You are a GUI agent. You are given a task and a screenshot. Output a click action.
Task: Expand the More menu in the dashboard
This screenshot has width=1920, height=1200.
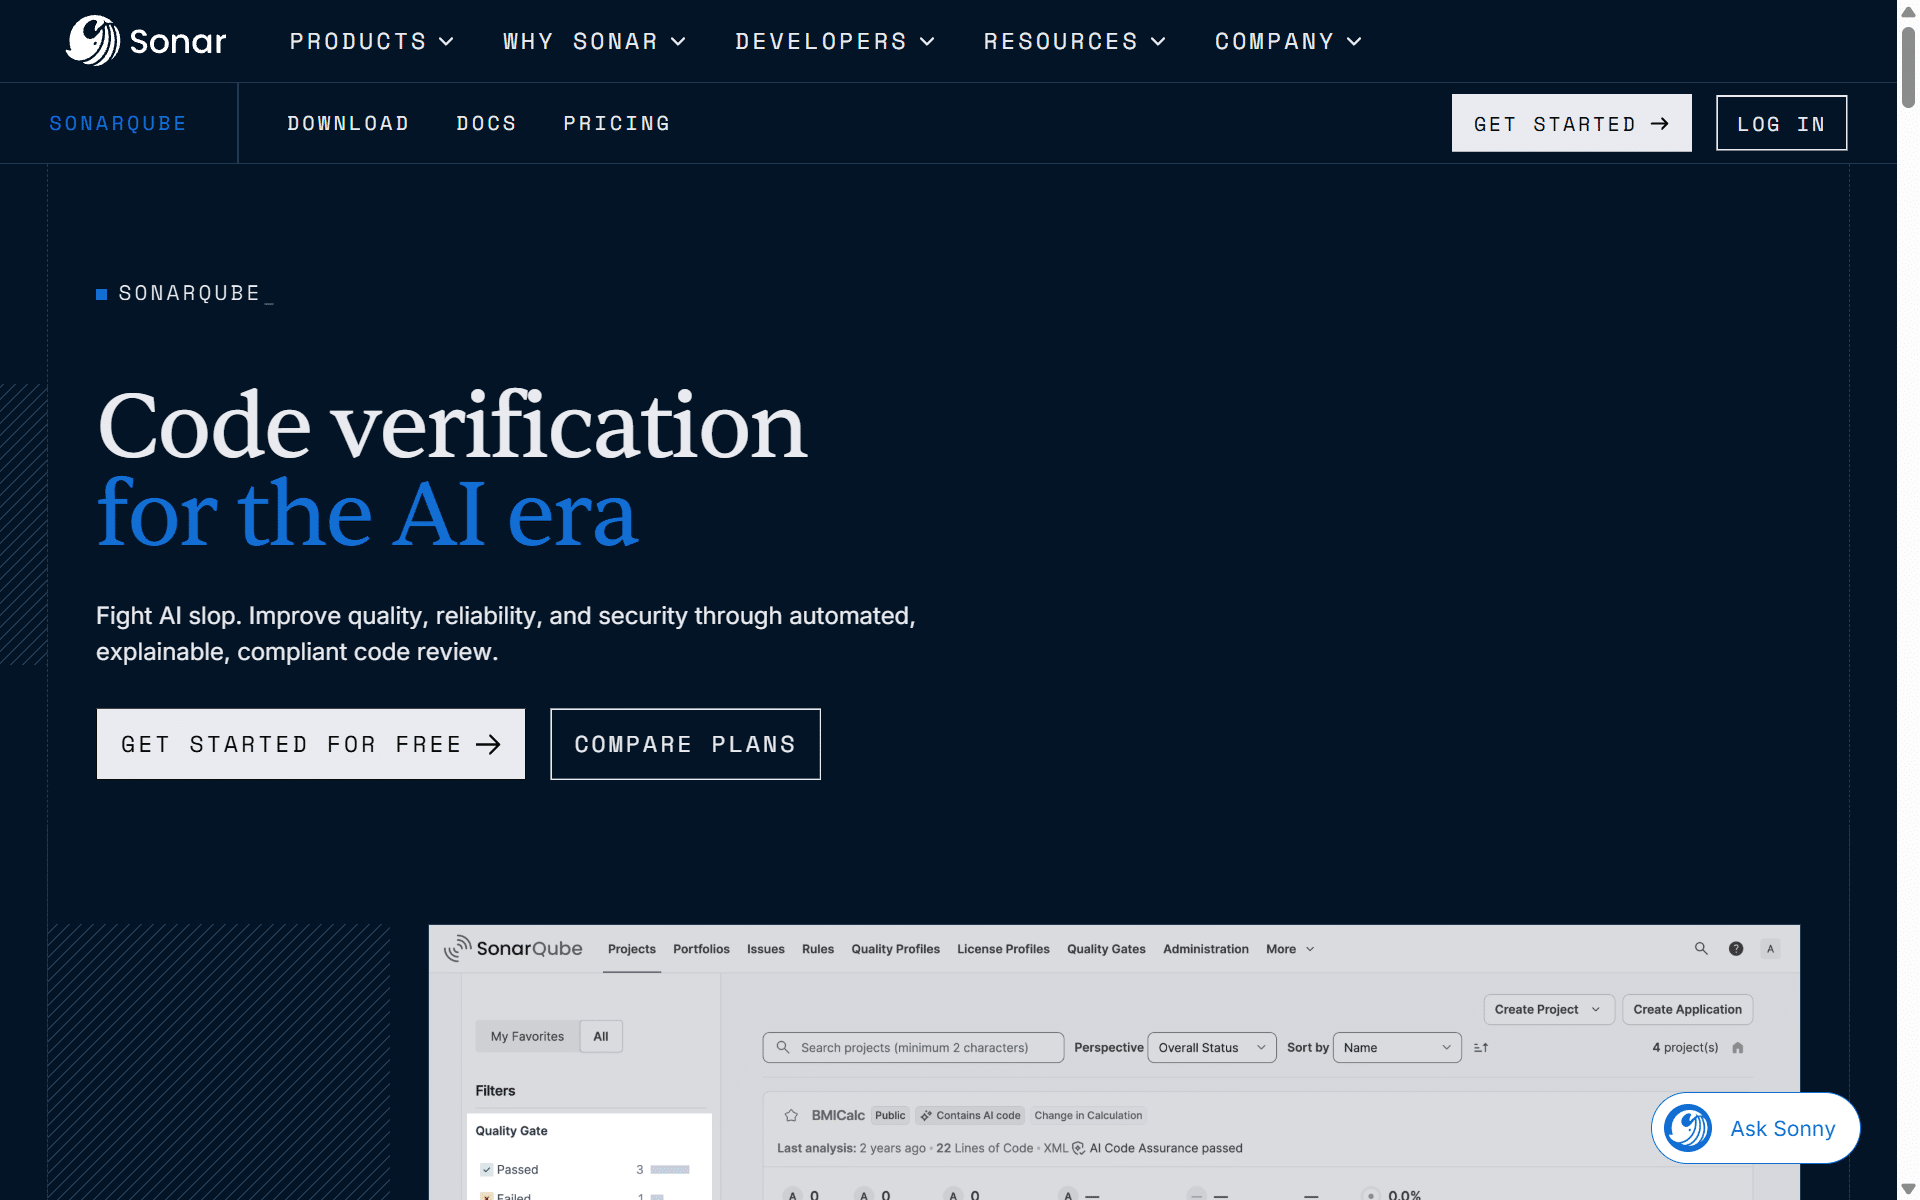coord(1290,949)
